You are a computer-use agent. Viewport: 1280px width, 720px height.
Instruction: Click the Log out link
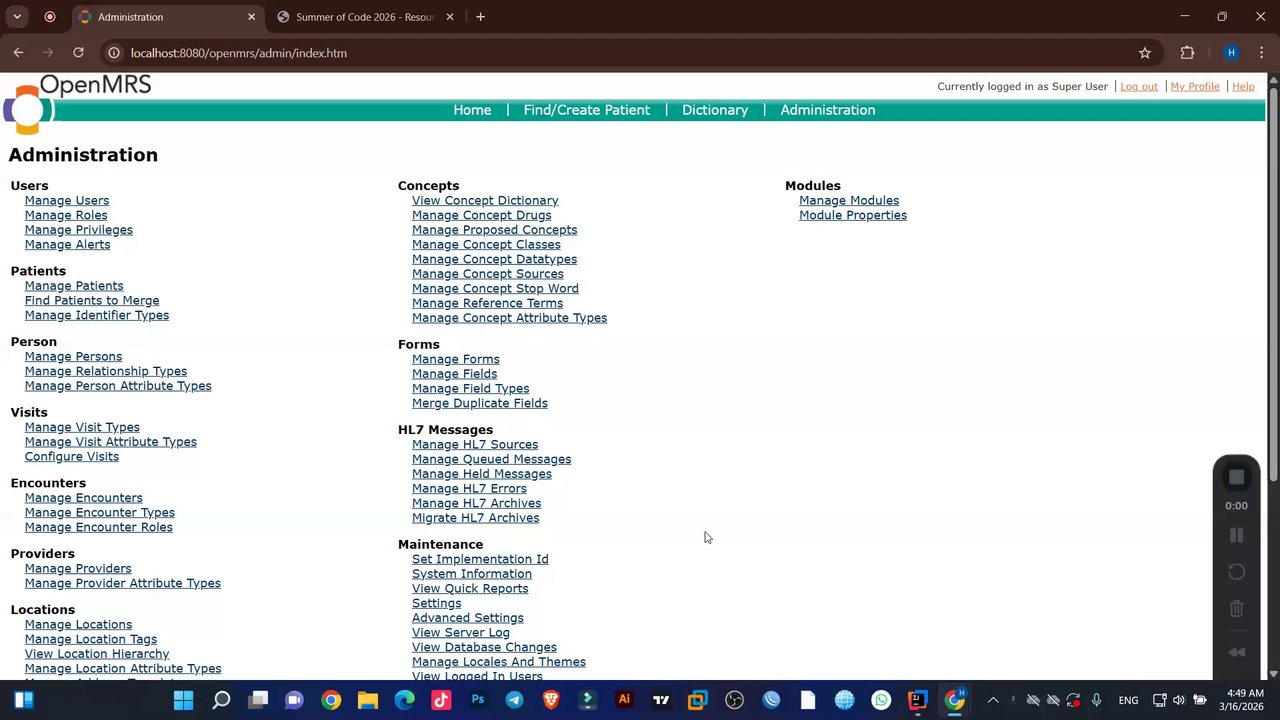pyautogui.click(x=1139, y=86)
